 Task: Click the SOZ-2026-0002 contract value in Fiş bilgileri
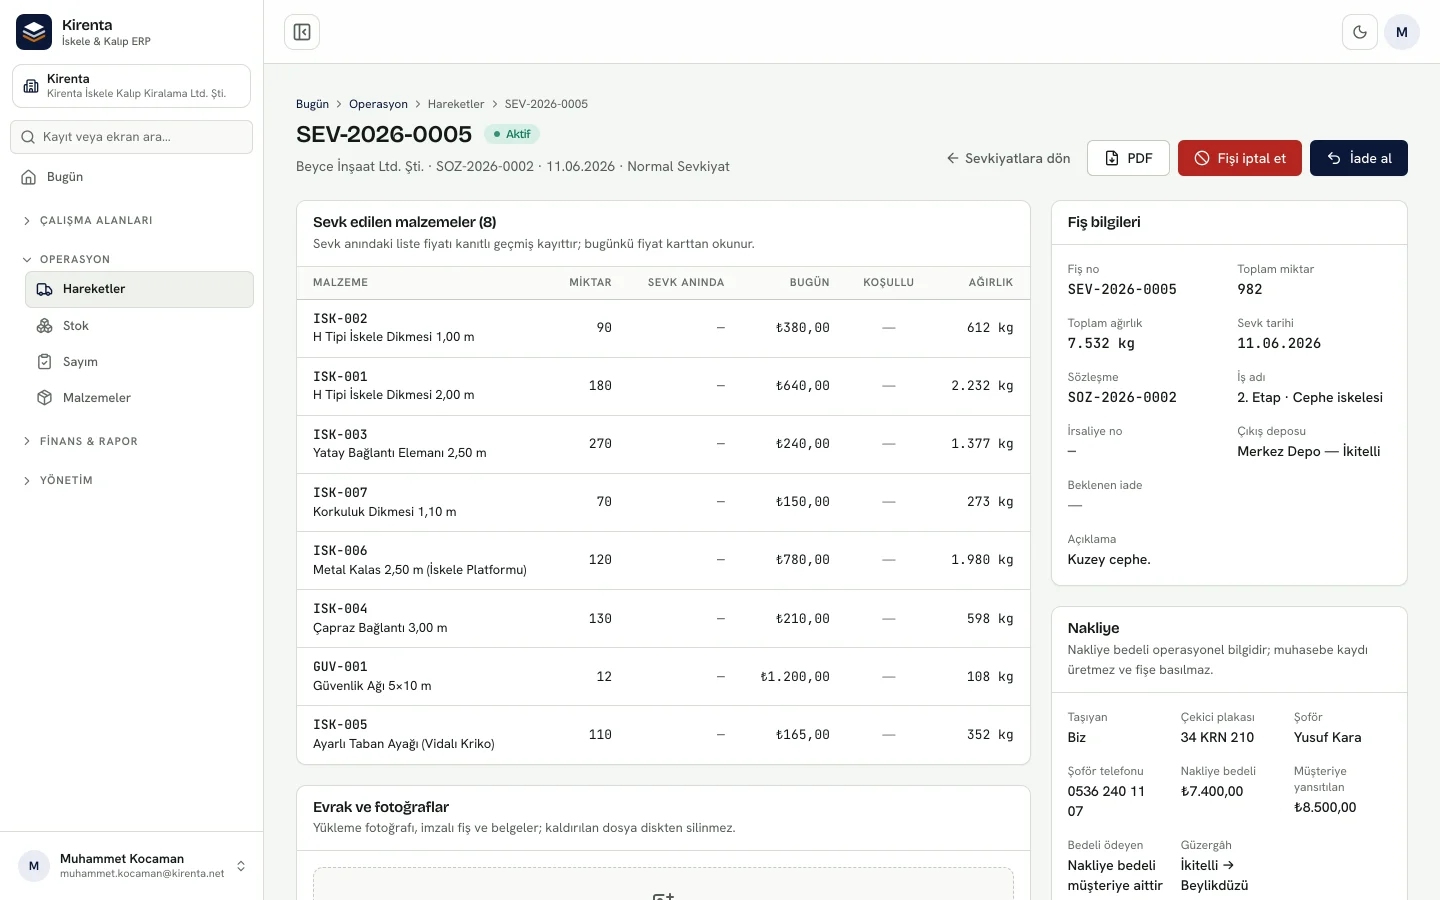tap(1122, 397)
